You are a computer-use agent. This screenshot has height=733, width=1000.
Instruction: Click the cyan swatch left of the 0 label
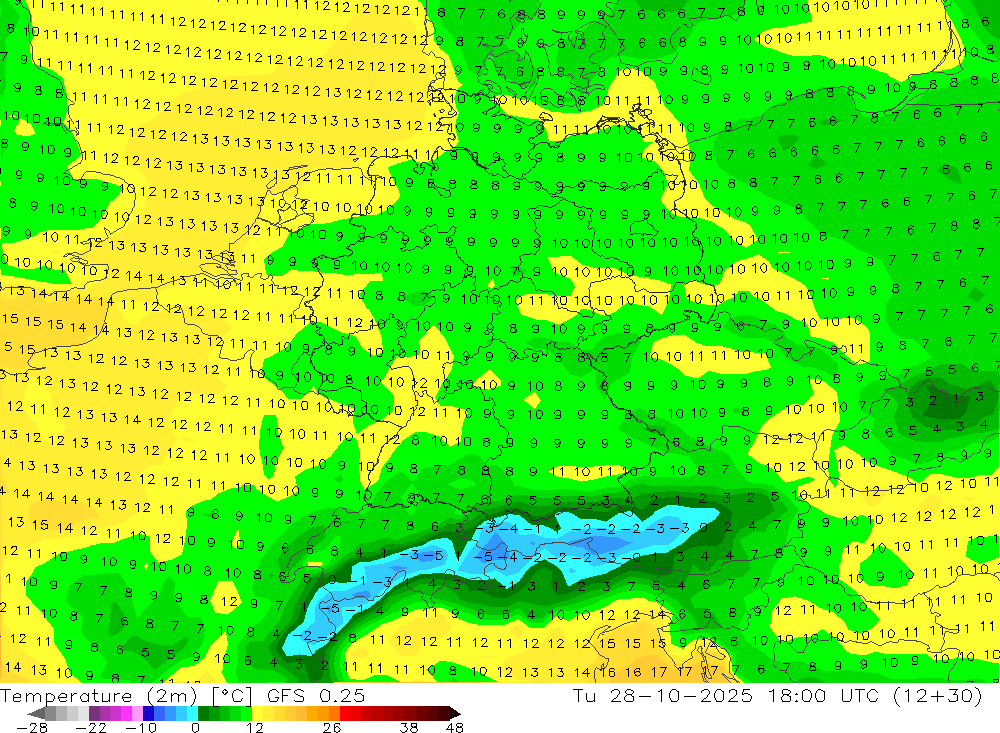(192, 713)
